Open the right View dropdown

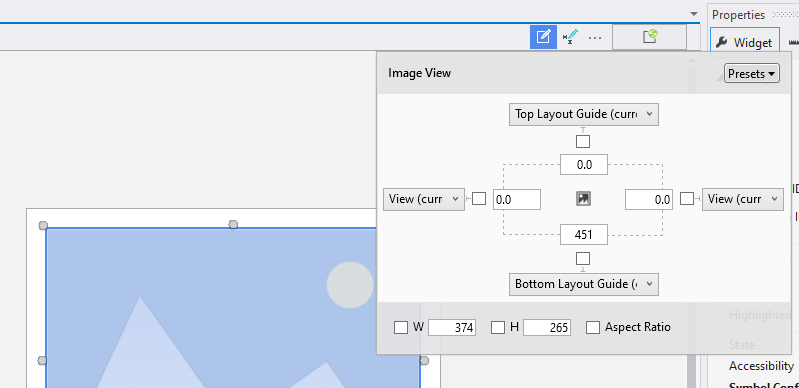[742, 199]
